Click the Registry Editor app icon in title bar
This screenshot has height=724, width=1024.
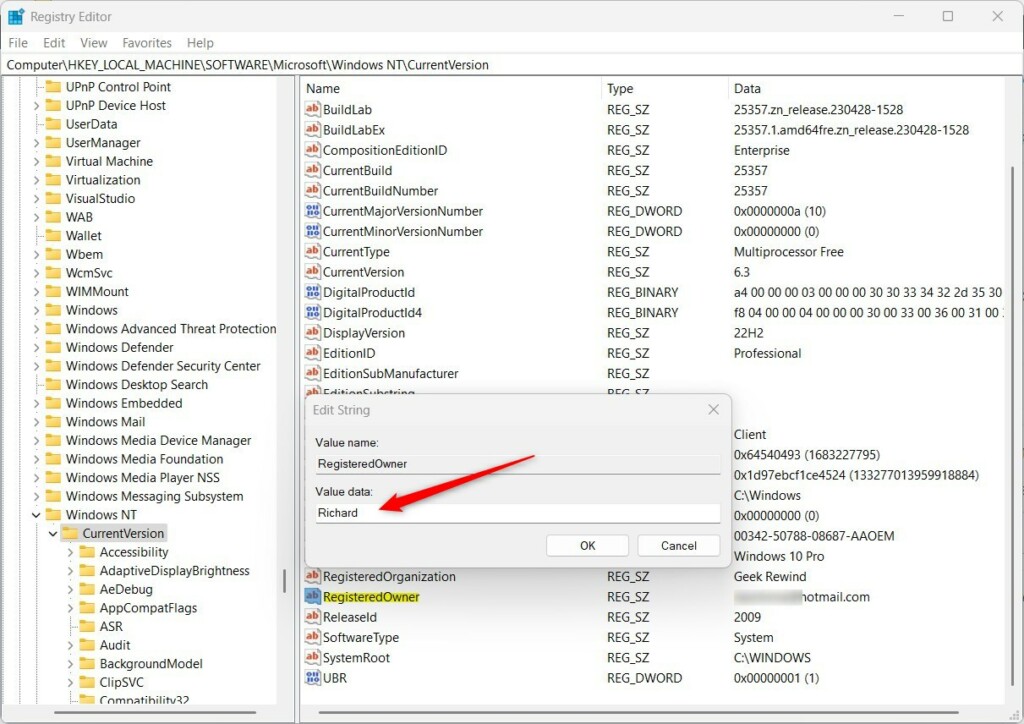click(x=15, y=16)
